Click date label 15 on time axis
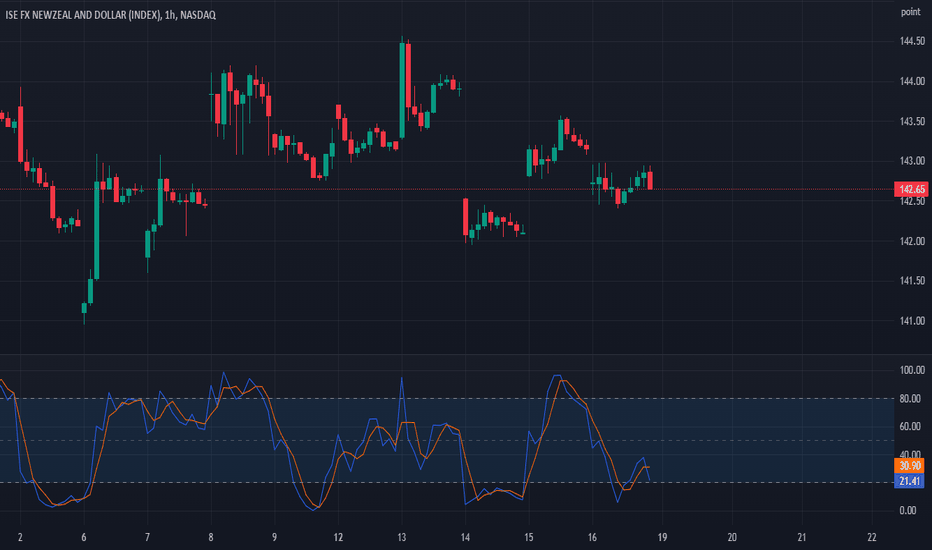Screen dimensions: 932x550 [x=529, y=537]
